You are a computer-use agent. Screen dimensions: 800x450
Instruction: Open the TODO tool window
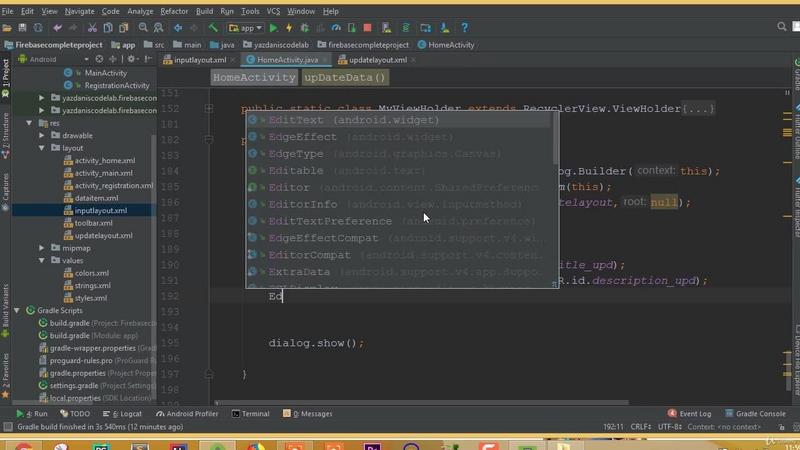pos(75,414)
